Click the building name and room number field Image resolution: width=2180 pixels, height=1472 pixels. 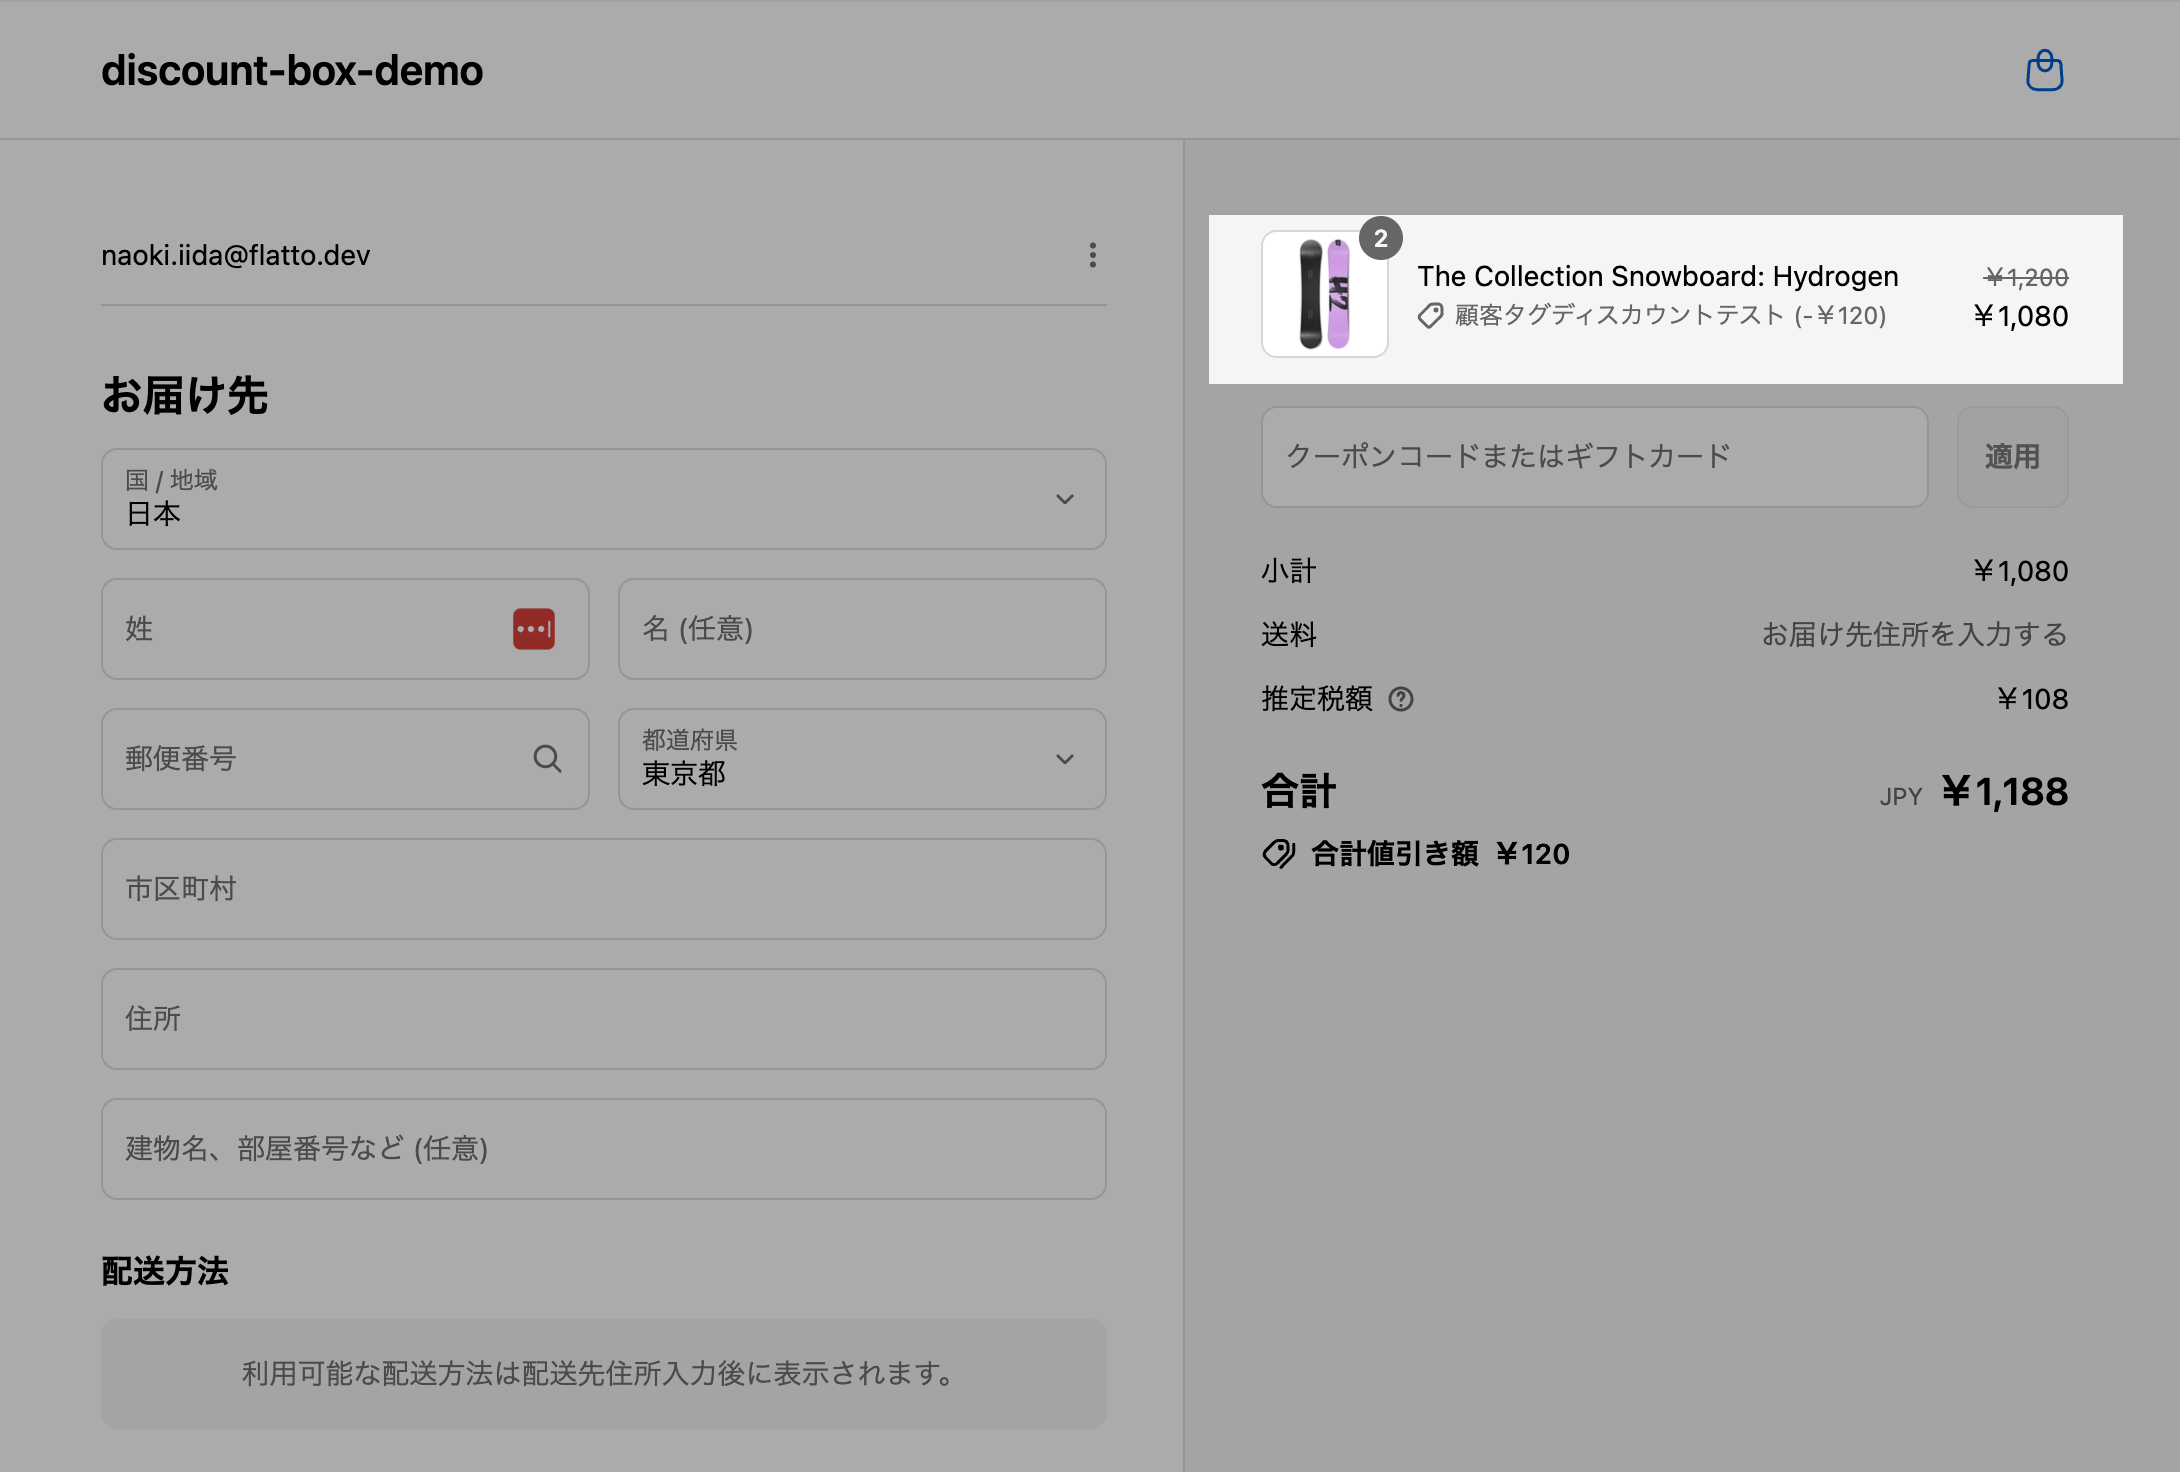click(x=603, y=1149)
